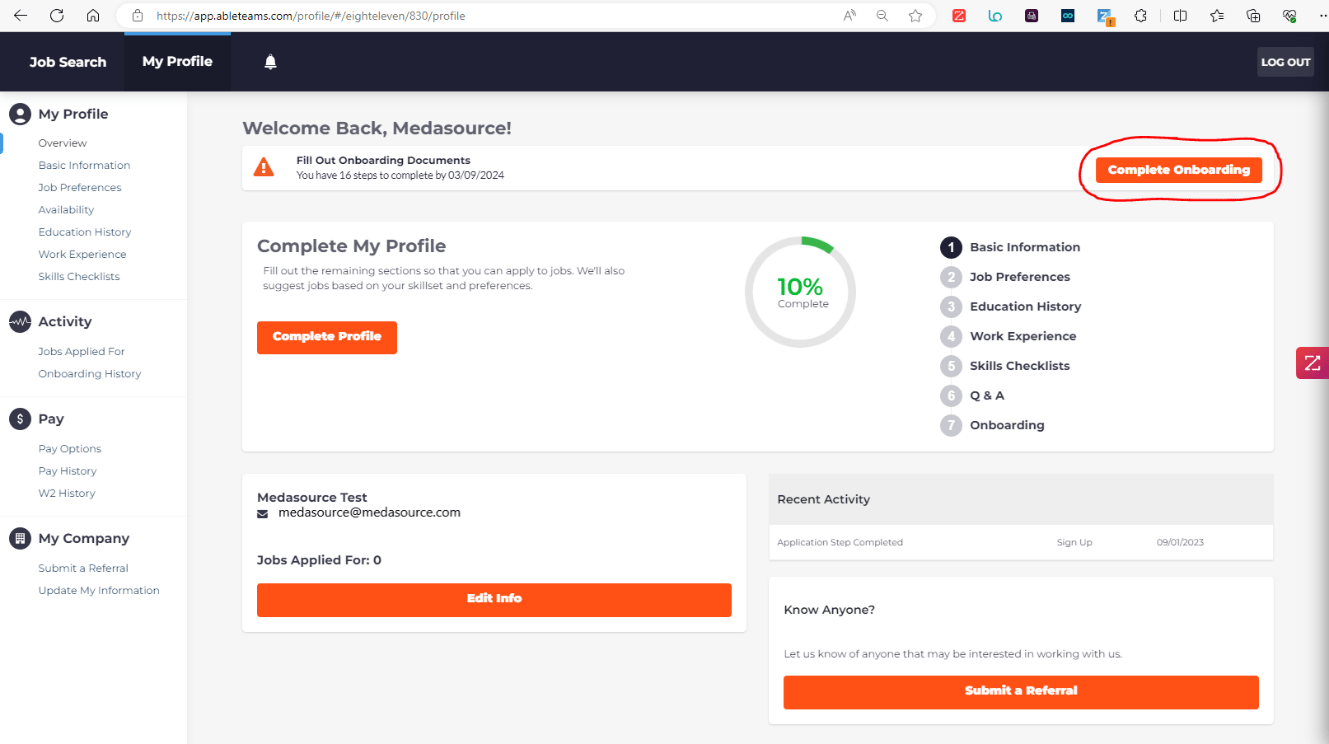This screenshot has width=1329, height=744.
Task: Open the browser extensions puzzle icon
Action: 1140,16
